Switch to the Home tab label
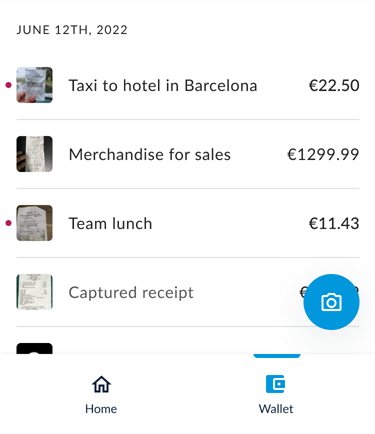The width and height of the screenshot is (375, 434). [x=101, y=409]
